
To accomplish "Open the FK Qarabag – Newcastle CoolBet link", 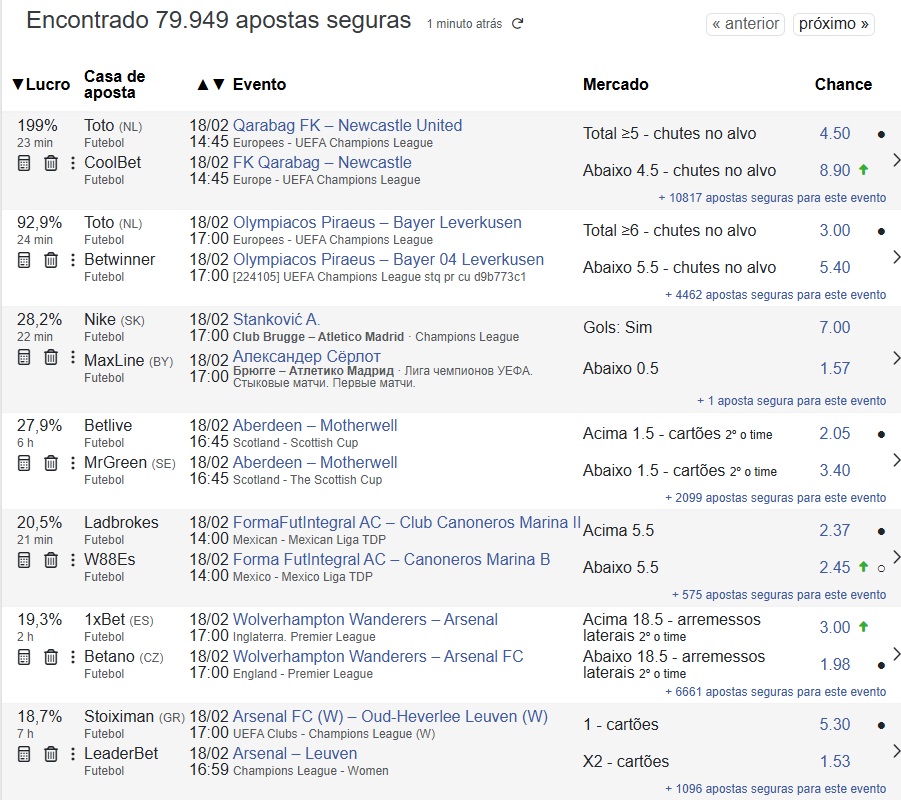I will point(322,163).
